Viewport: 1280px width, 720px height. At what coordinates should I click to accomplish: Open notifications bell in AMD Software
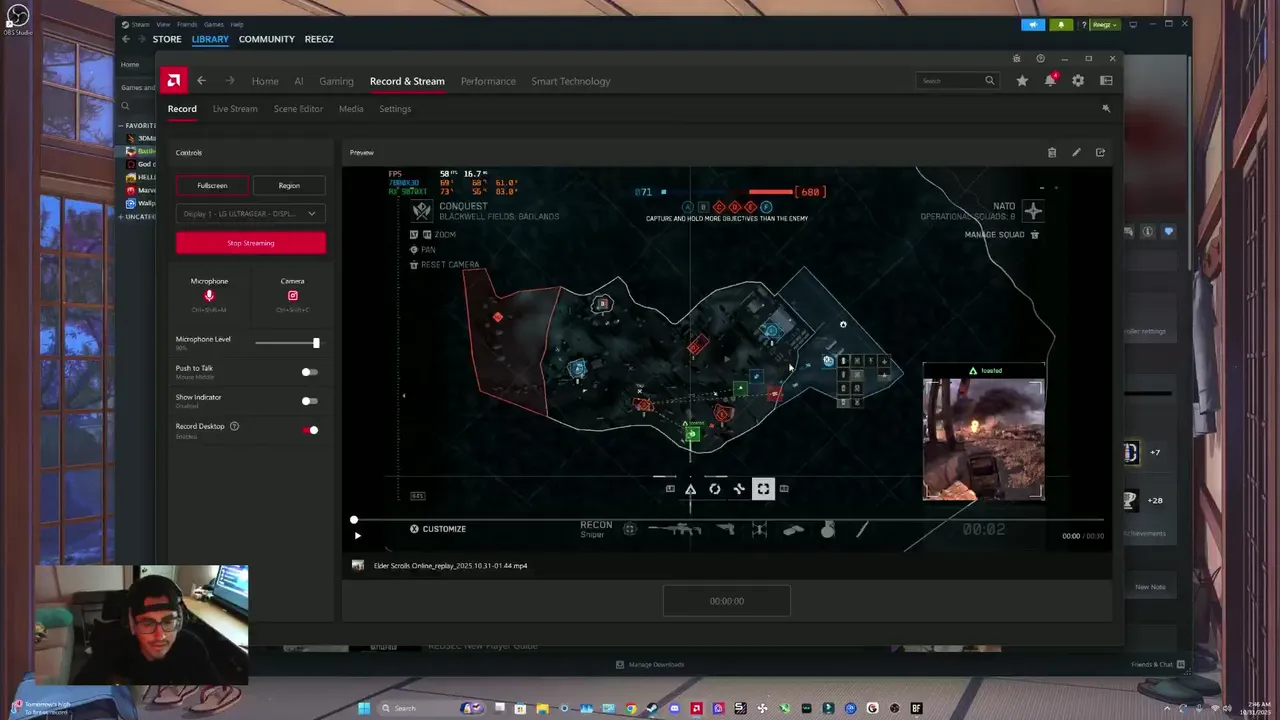pos(1050,81)
